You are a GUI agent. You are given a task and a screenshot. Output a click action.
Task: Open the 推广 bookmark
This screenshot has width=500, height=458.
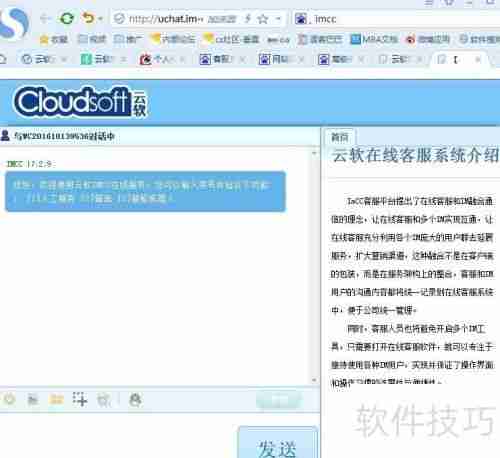click(x=128, y=39)
